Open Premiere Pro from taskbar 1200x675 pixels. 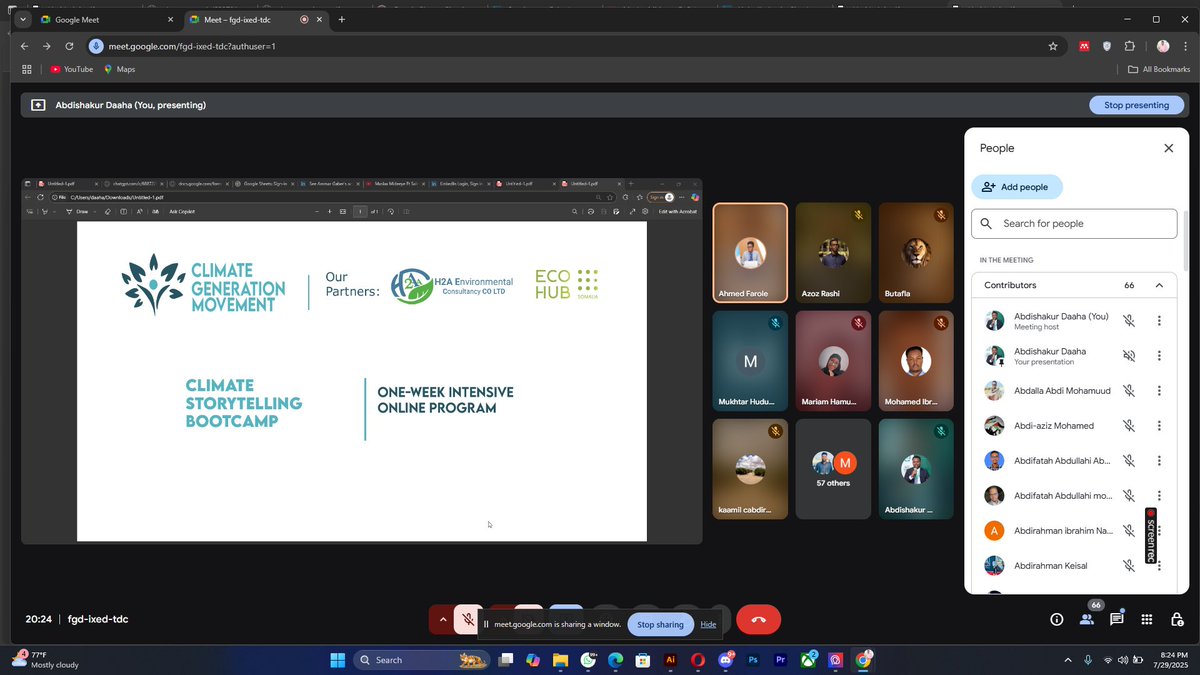(x=781, y=660)
